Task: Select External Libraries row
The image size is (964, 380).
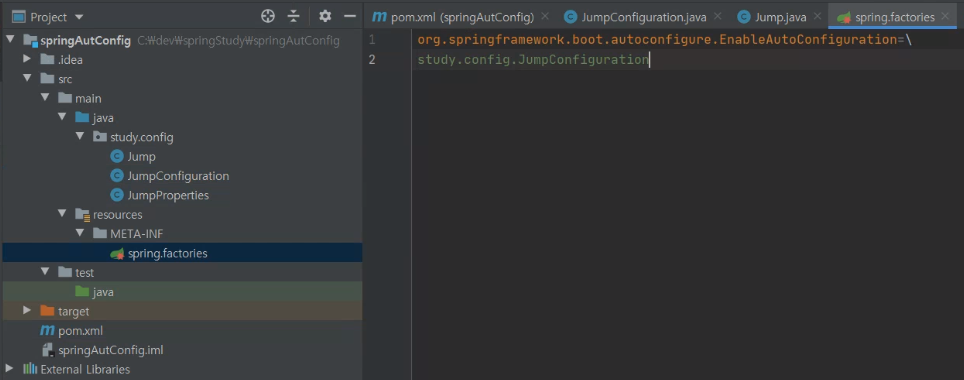Action: (x=182, y=369)
